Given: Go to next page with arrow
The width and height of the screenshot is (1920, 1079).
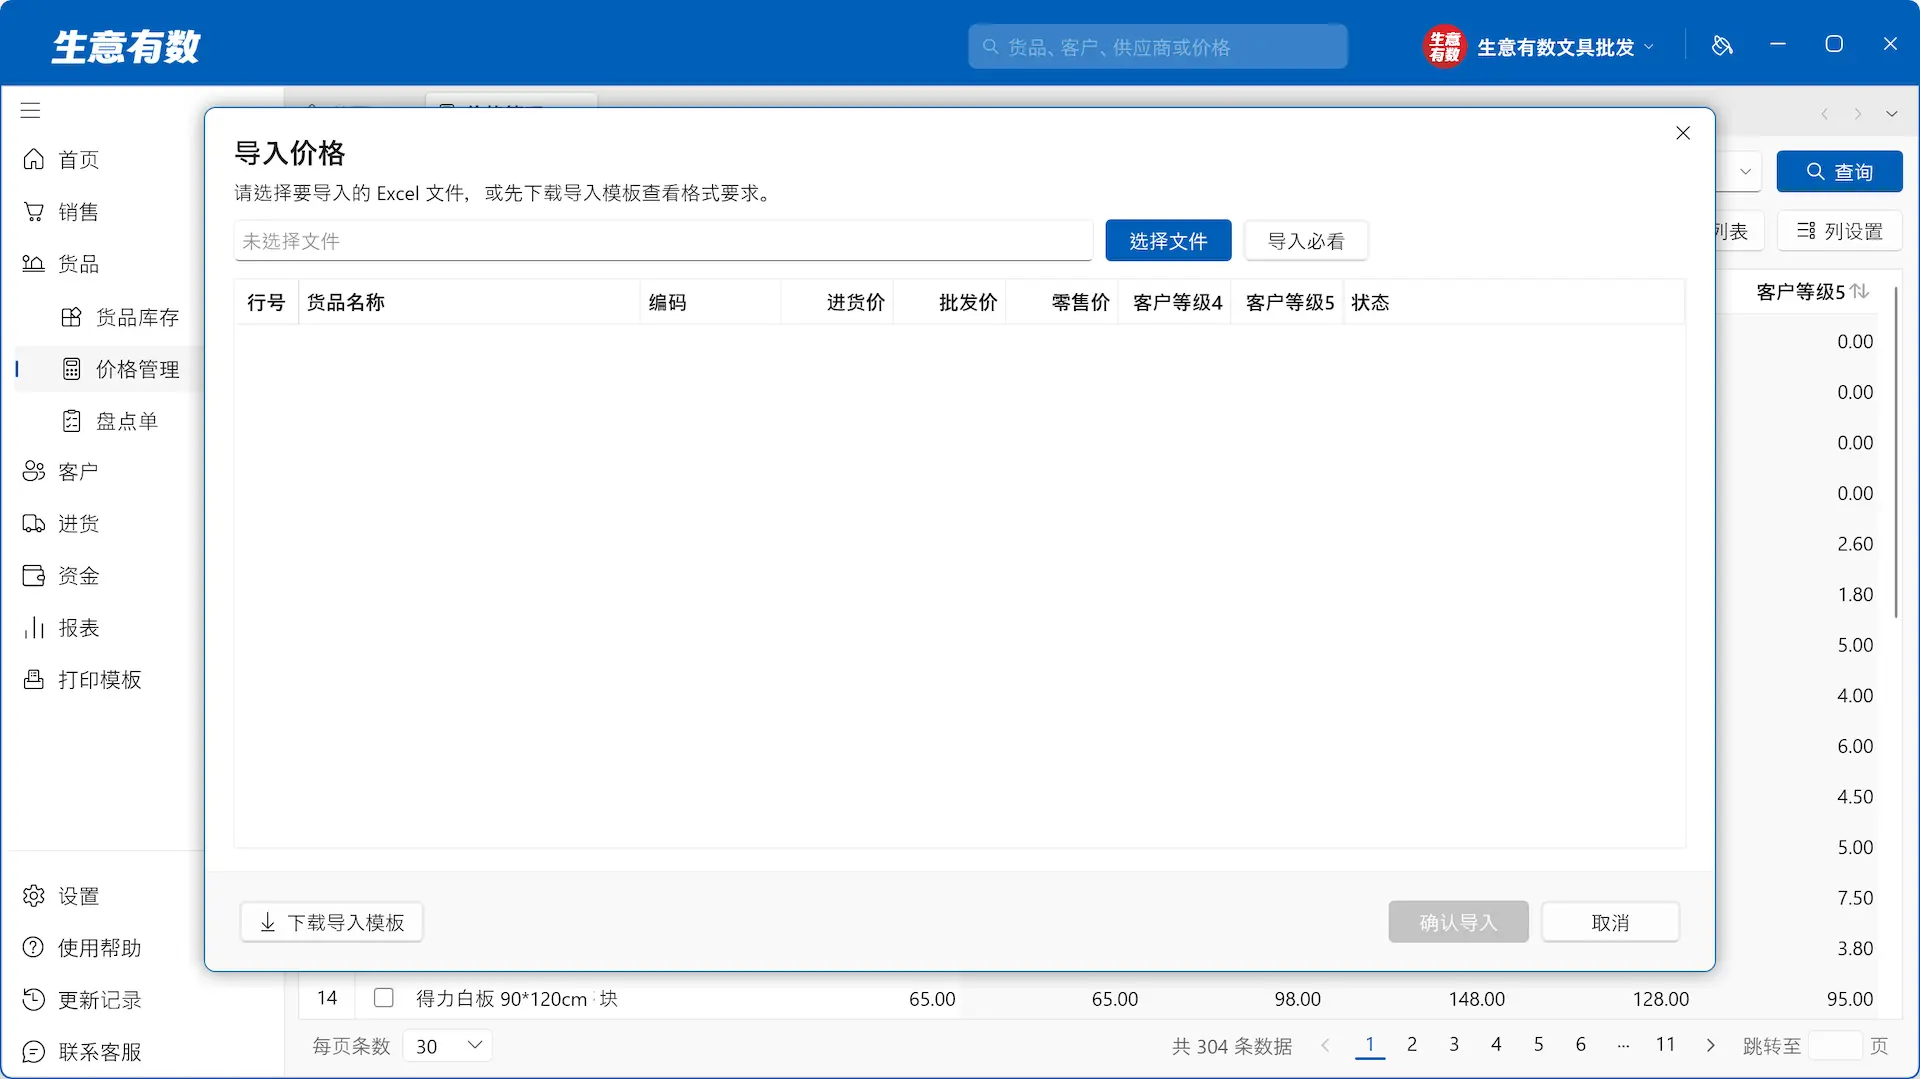Looking at the screenshot, I should 1710,1045.
